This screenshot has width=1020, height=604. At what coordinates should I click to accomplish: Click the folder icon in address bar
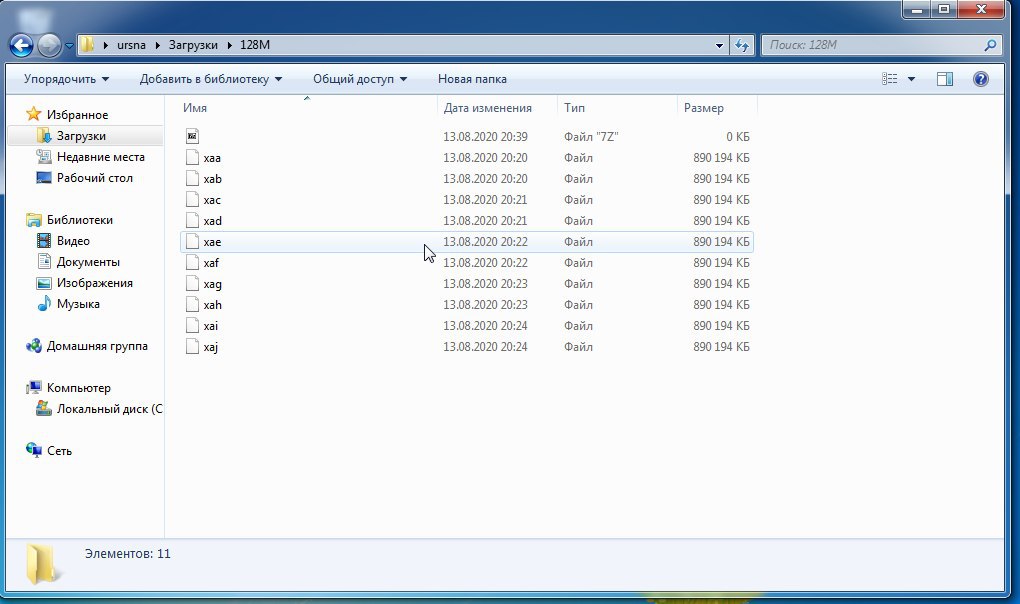(87, 45)
